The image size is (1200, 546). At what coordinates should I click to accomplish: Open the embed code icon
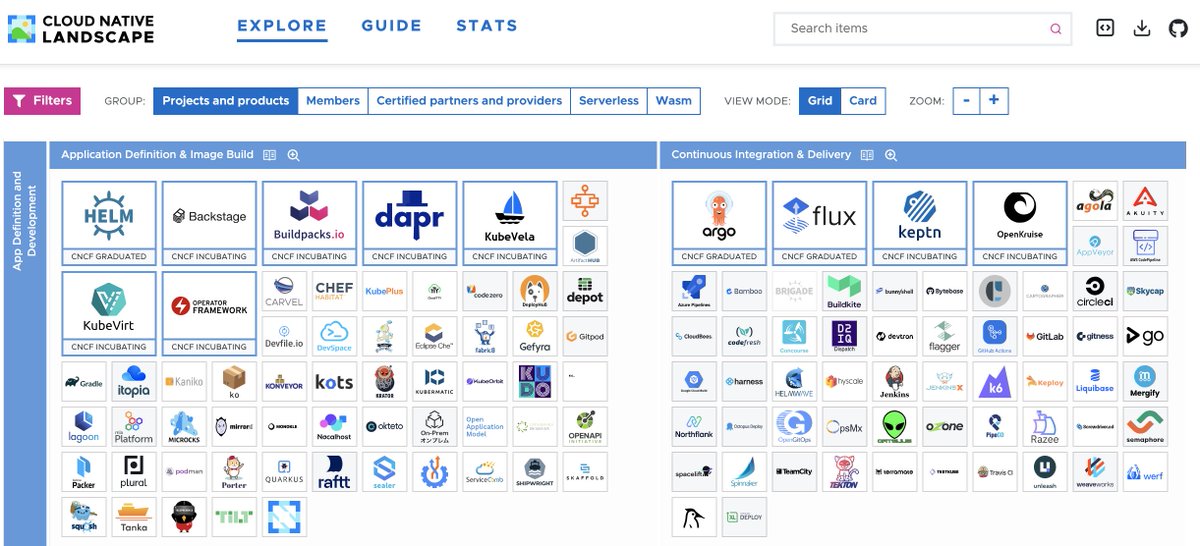1105,28
